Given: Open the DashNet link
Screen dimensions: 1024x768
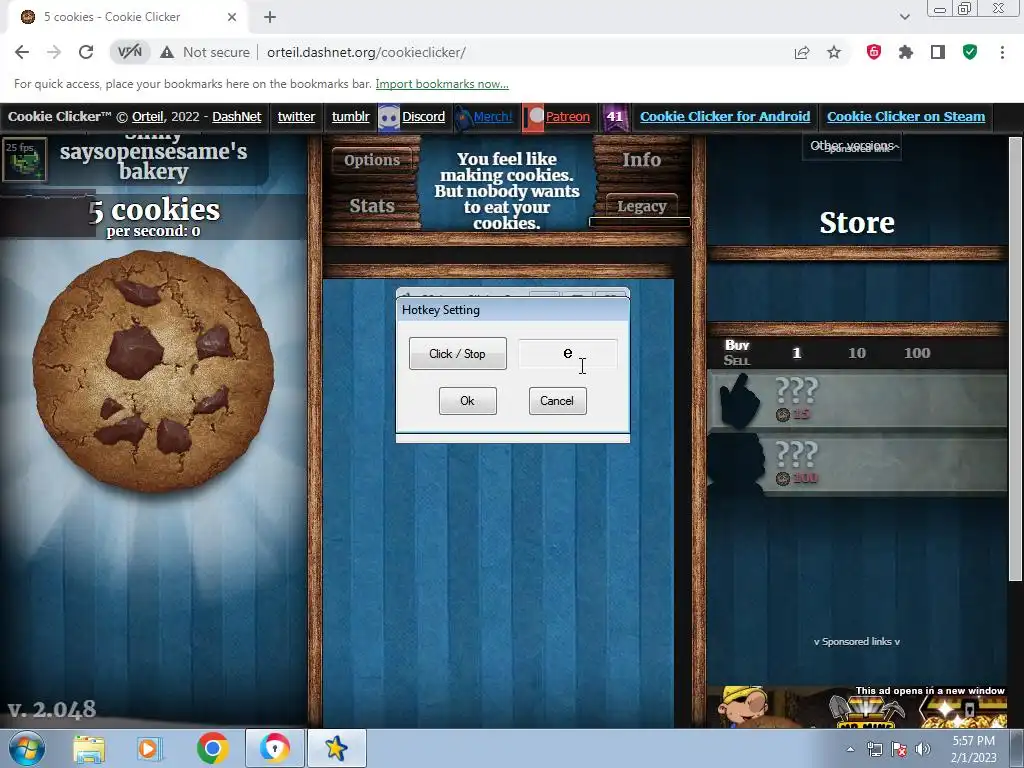Looking at the screenshot, I should point(236,117).
